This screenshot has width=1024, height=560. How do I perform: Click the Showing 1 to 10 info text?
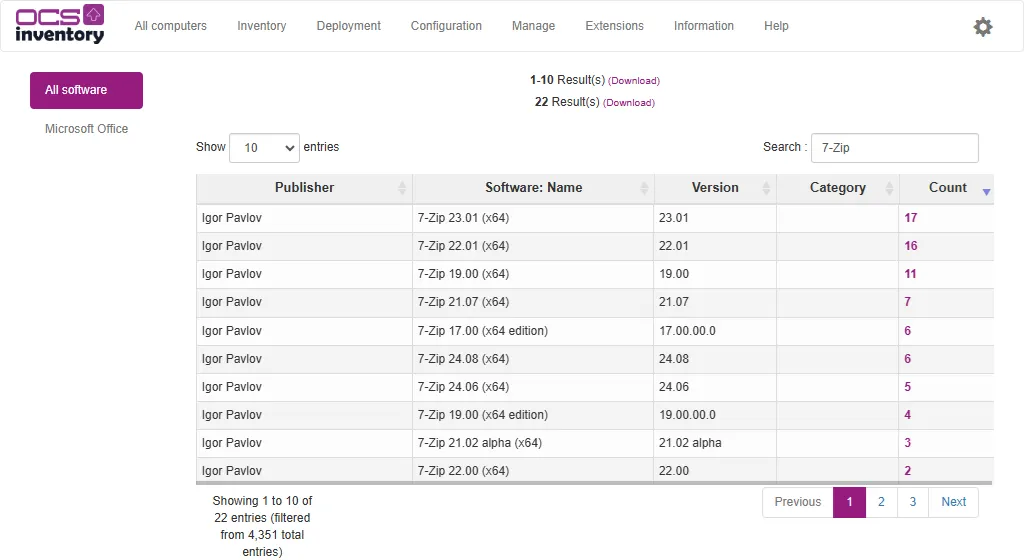click(x=262, y=526)
